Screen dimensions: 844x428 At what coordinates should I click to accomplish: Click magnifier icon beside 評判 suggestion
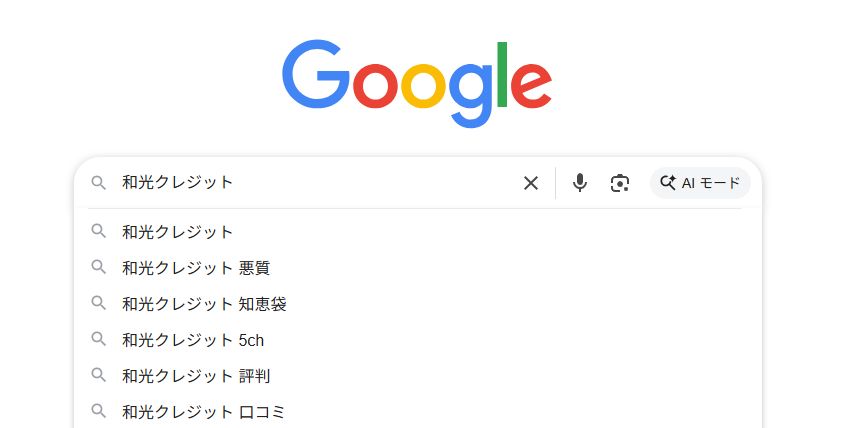tap(98, 375)
